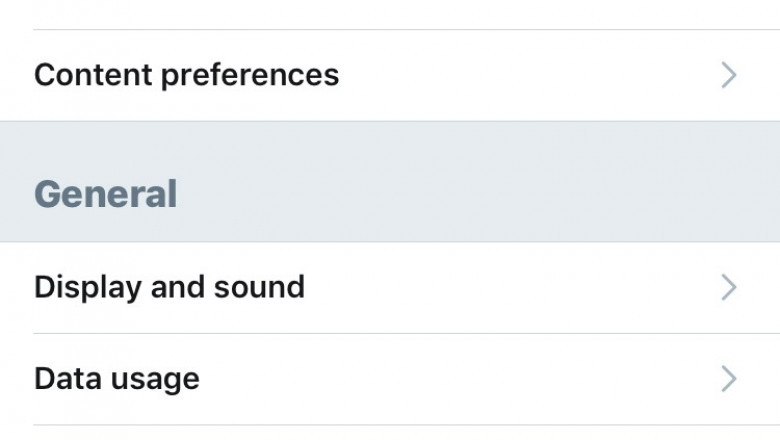Click the arrow next to Data usage
The image size is (780, 440).
point(729,379)
